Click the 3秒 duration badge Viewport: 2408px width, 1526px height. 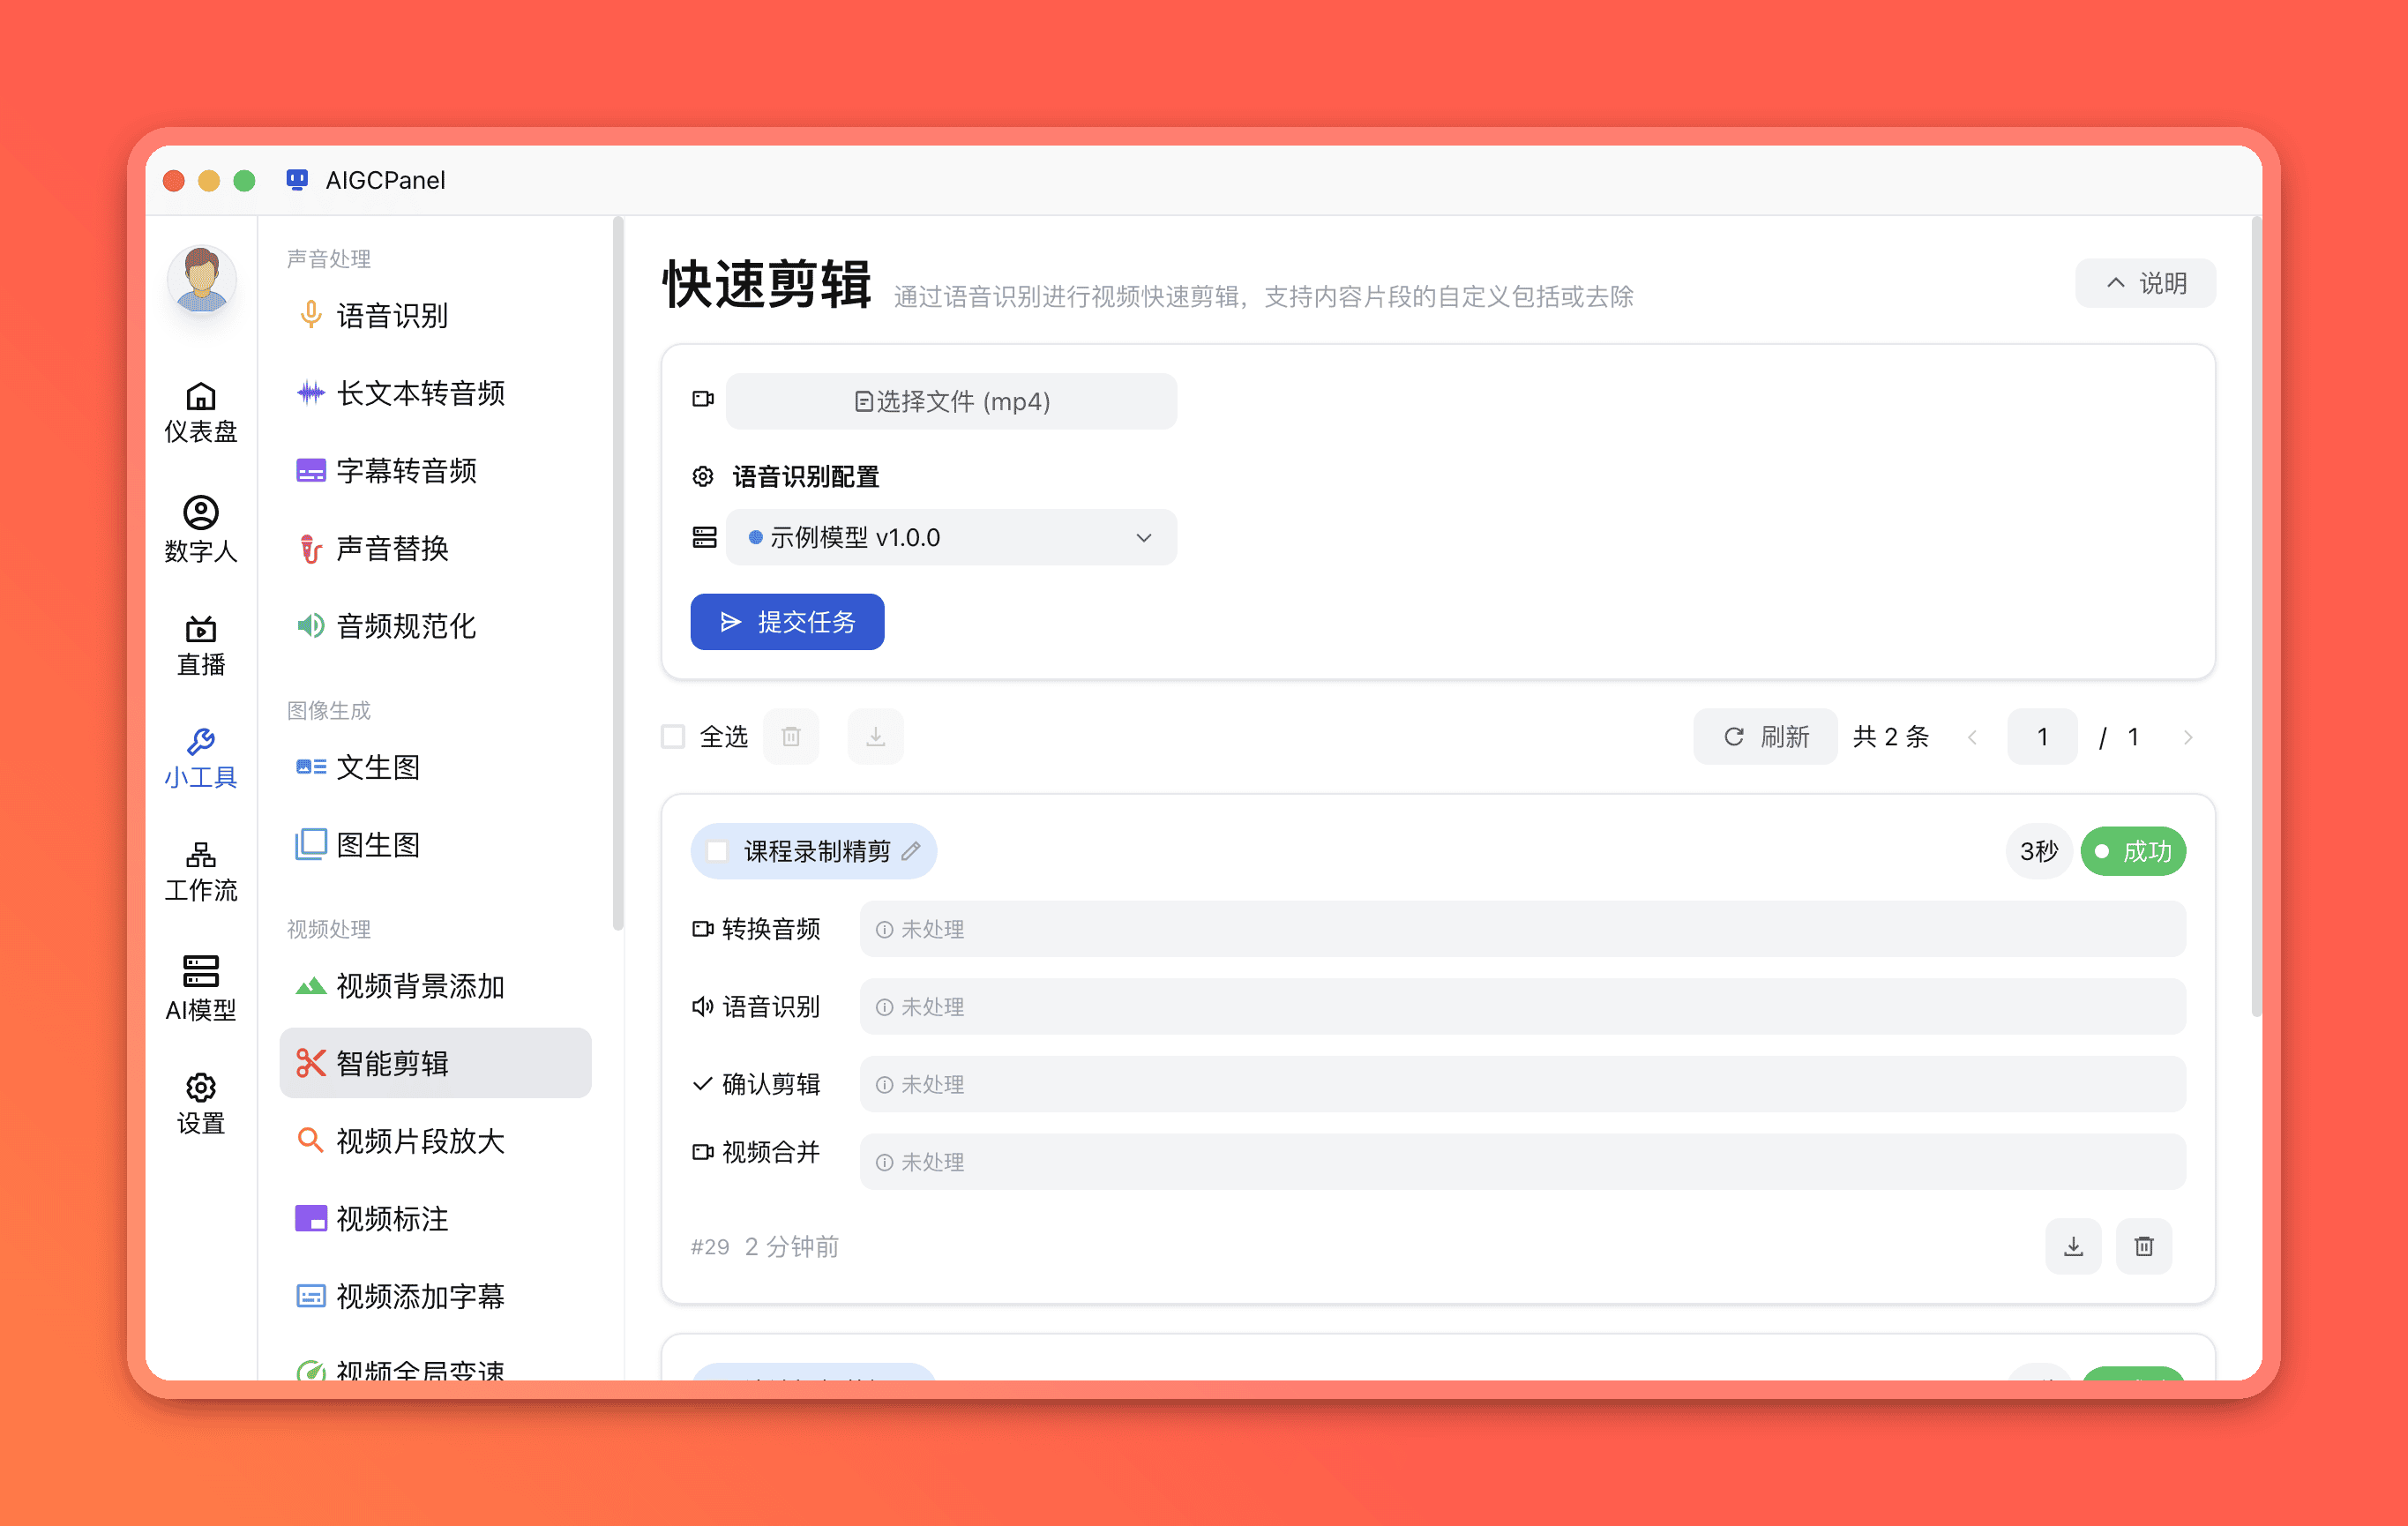tap(2038, 851)
